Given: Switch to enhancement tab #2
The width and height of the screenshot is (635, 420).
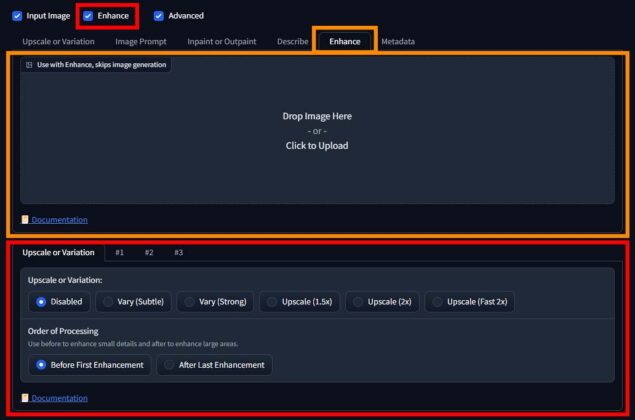Looking at the screenshot, I should (149, 253).
